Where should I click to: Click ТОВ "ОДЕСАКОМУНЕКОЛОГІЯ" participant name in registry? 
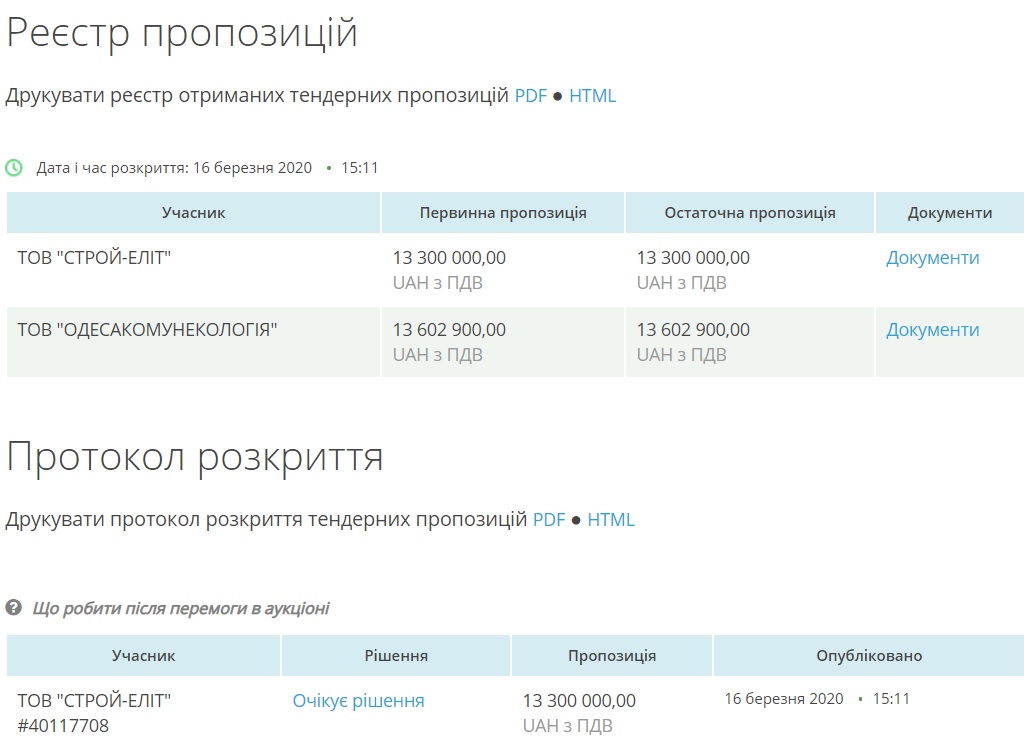pyautogui.click(x=147, y=330)
